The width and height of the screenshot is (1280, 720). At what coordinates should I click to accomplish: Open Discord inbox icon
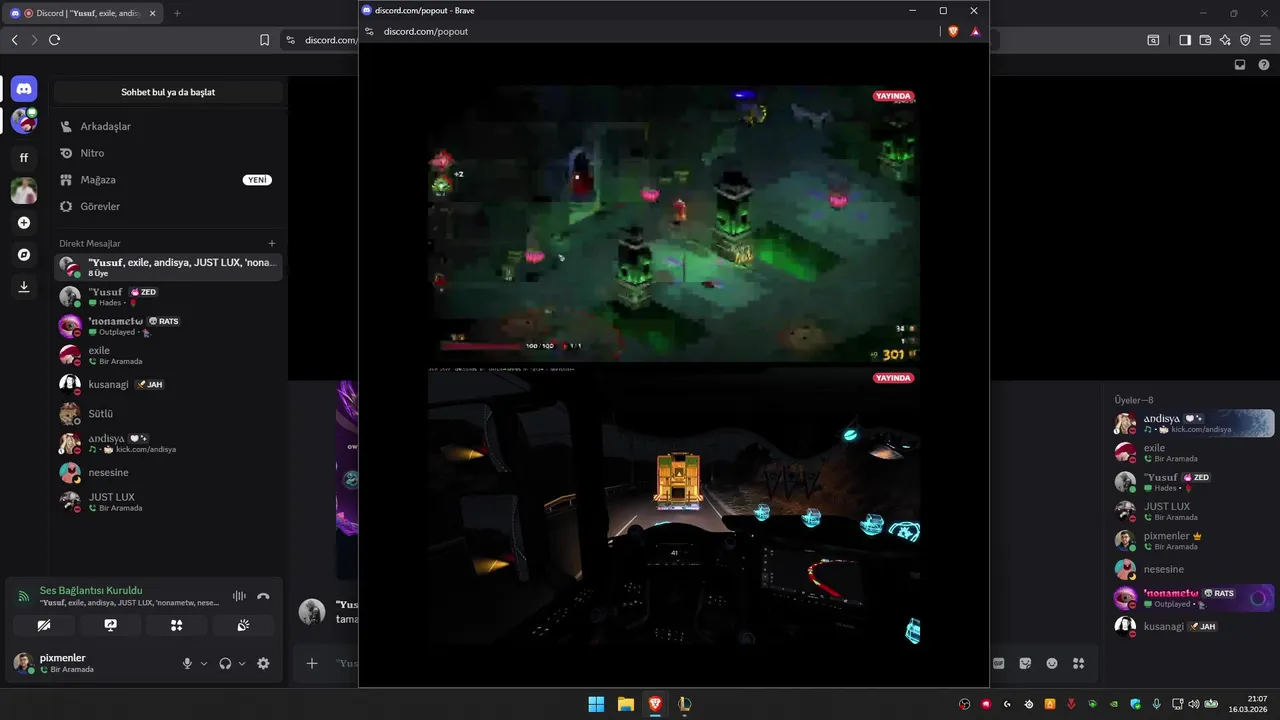tap(1240, 64)
